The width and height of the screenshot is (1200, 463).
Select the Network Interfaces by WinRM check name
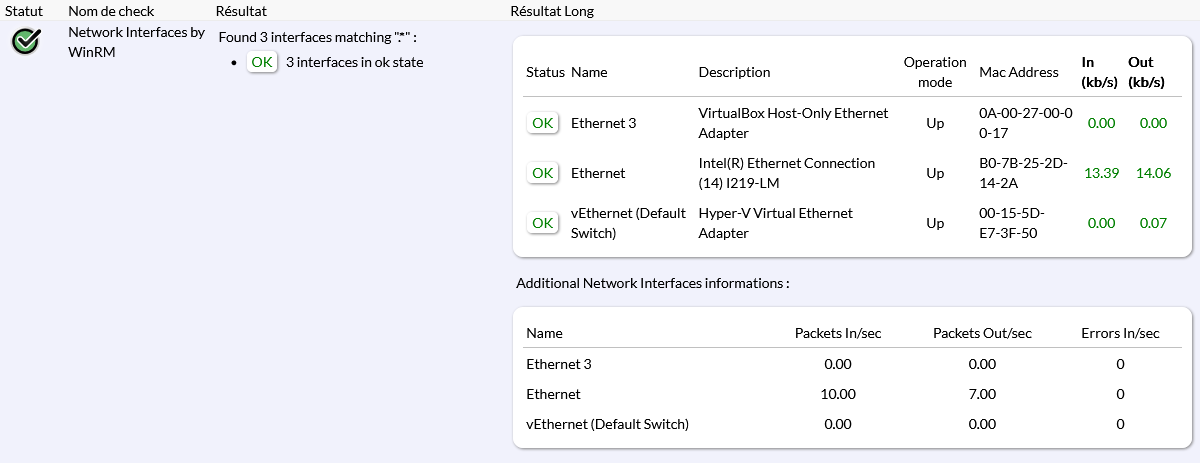(136, 42)
